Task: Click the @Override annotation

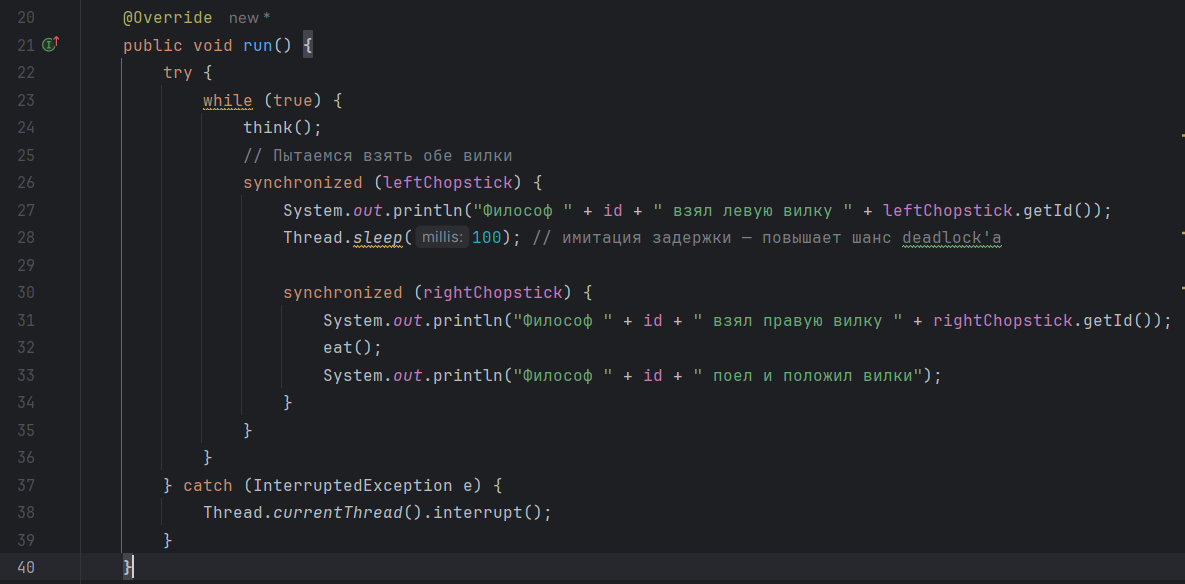Action: [x=168, y=17]
